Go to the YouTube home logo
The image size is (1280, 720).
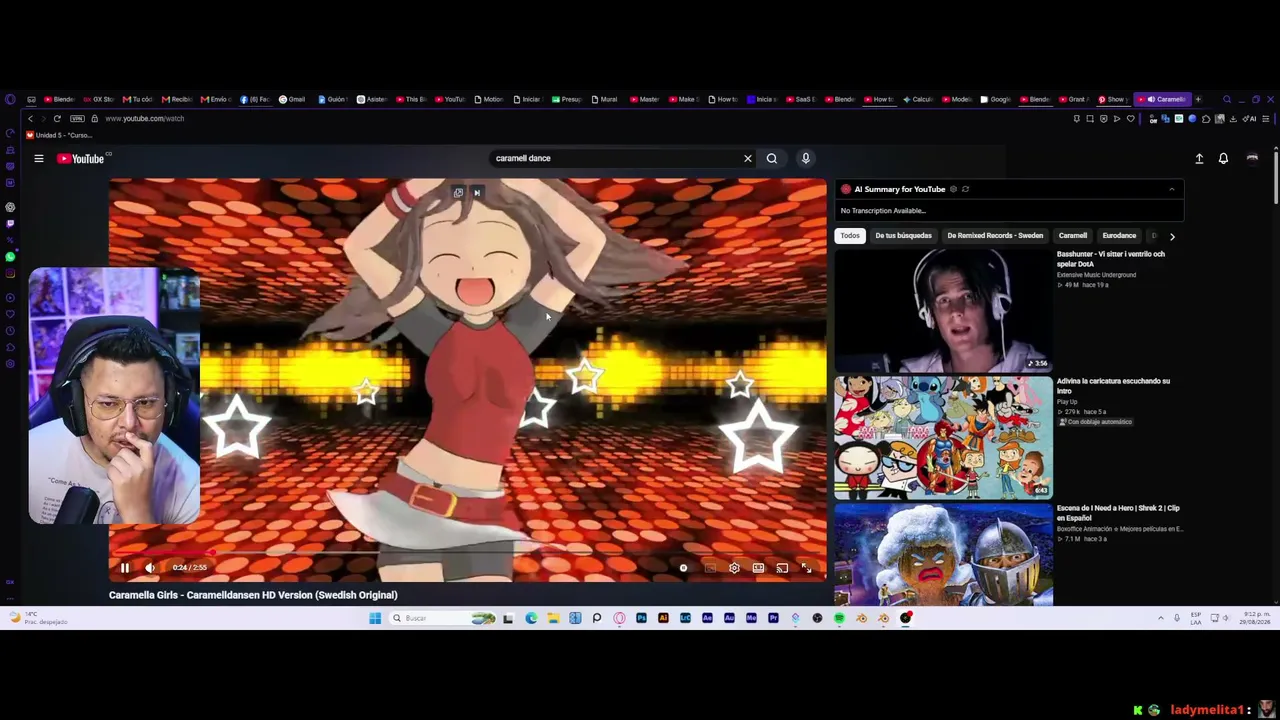81,158
